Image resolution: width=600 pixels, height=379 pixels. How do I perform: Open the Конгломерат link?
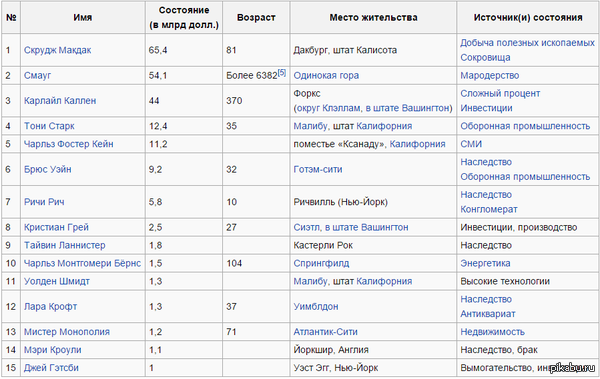(x=489, y=209)
